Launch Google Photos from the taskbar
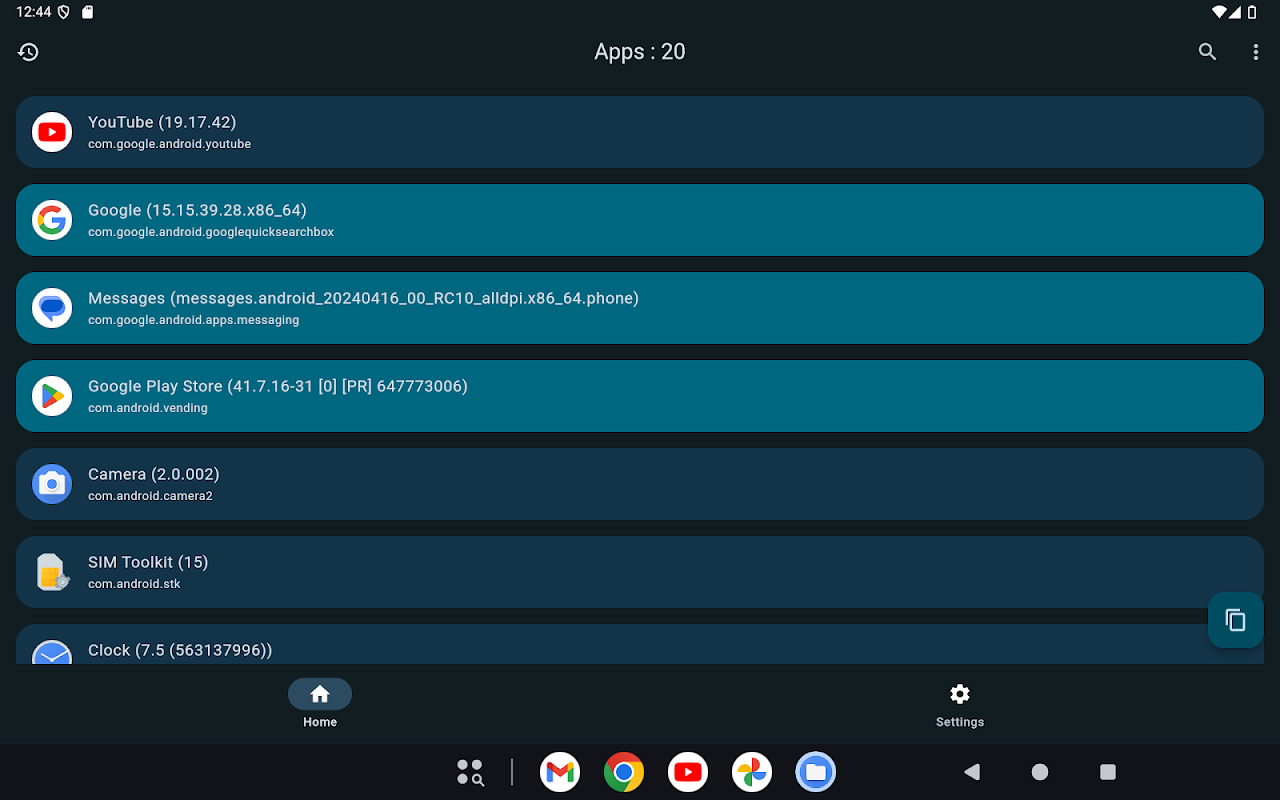 pyautogui.click(x=752, y=772)
